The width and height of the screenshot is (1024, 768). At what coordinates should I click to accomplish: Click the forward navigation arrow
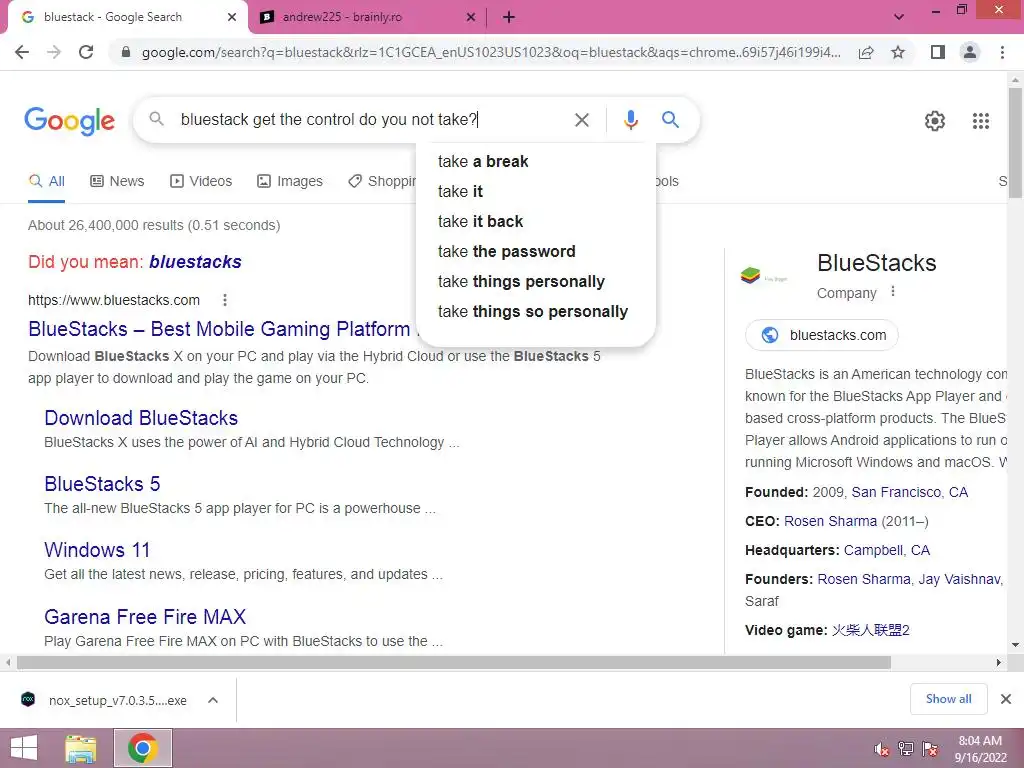[x=54, y=52]
